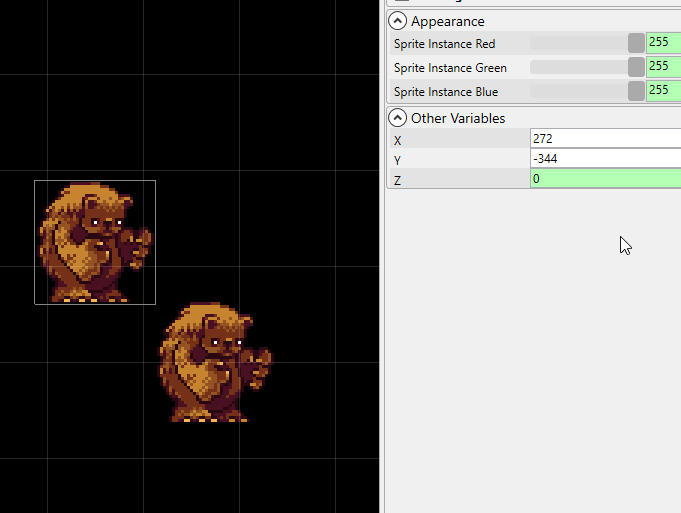Focus the Z position field showing 0
Image resolution: width=681 pixels, height=513 pixels.
click(x=604, y=179)
